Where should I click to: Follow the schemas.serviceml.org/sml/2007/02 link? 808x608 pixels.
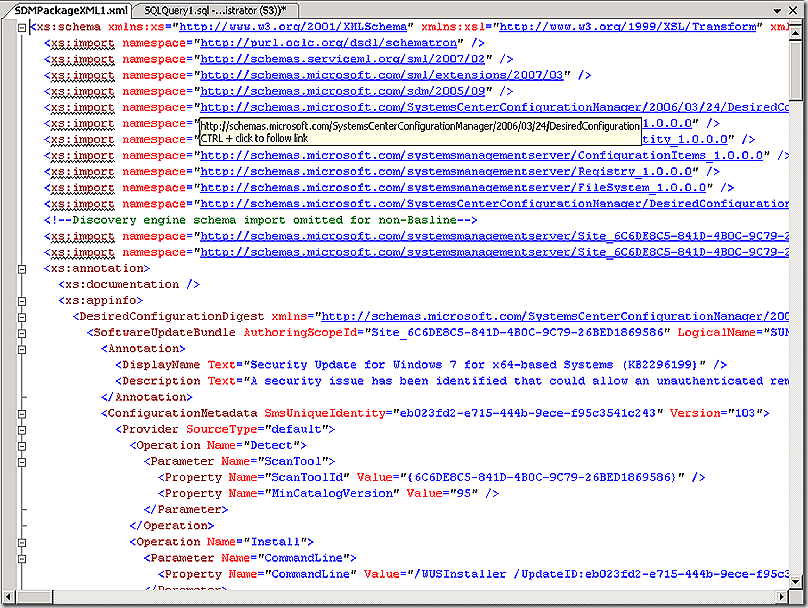(x=343, y=59)
